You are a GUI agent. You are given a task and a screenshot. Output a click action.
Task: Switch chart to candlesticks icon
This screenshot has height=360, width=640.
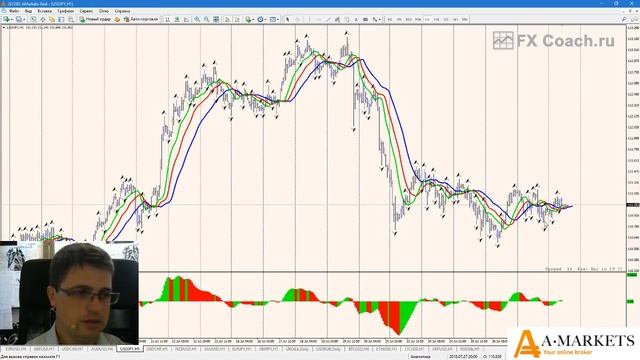[x=177, y=19]
